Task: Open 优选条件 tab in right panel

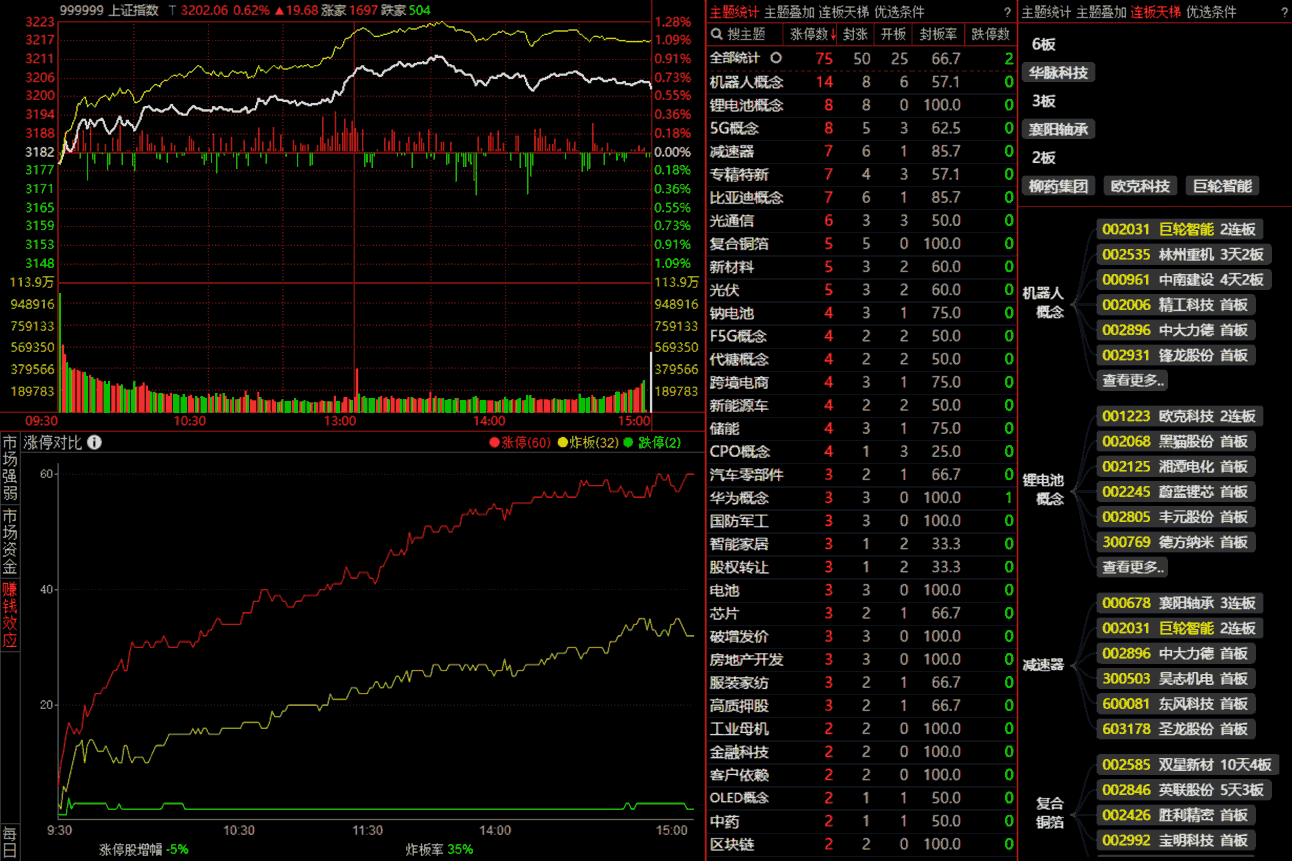Action: 1211,12
